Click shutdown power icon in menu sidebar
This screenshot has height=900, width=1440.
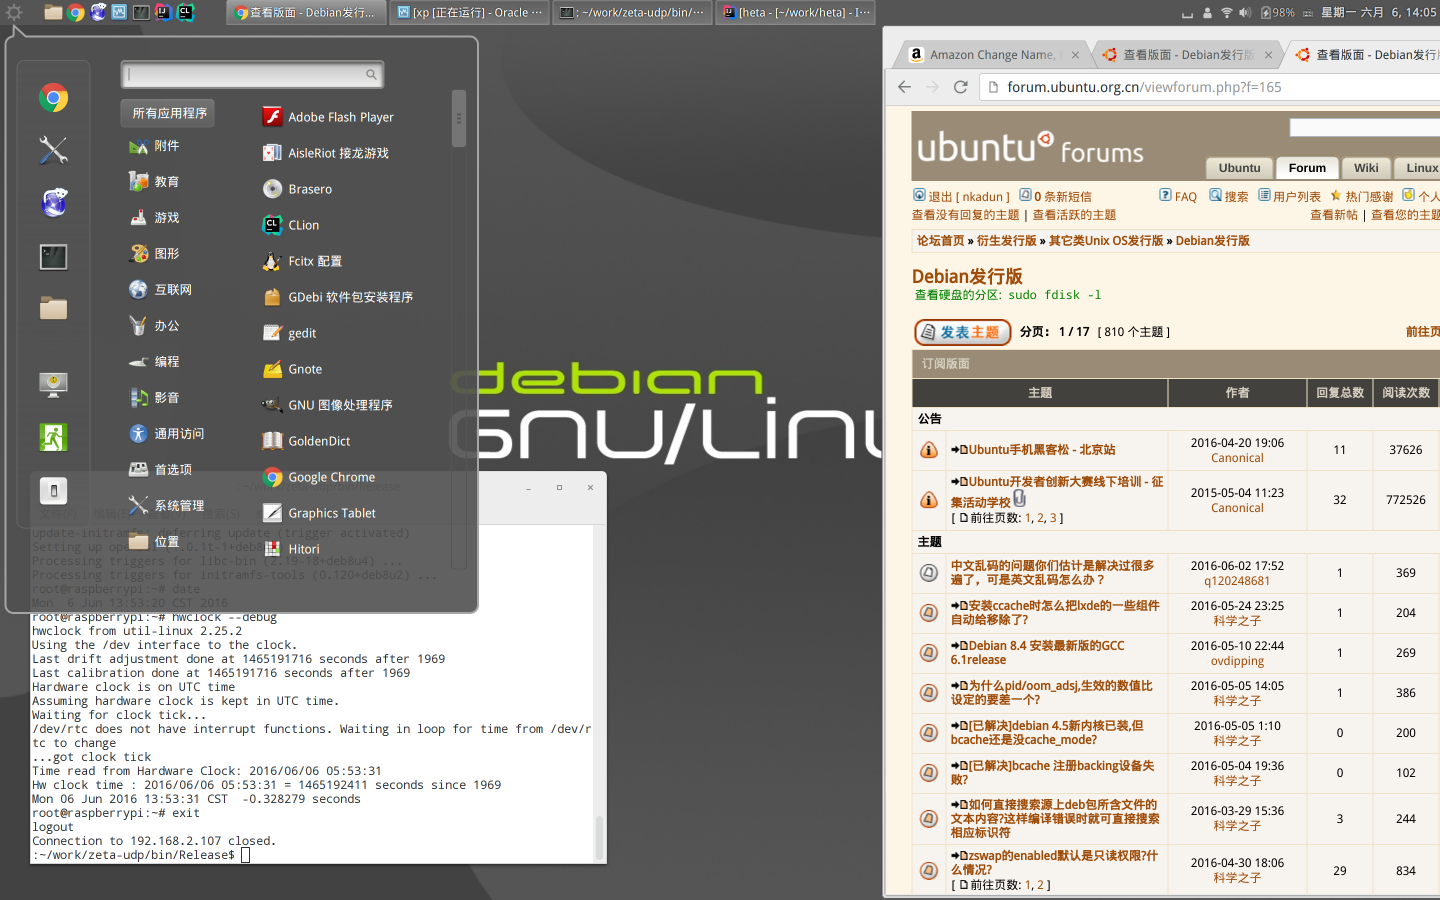[x=54, y=491]
